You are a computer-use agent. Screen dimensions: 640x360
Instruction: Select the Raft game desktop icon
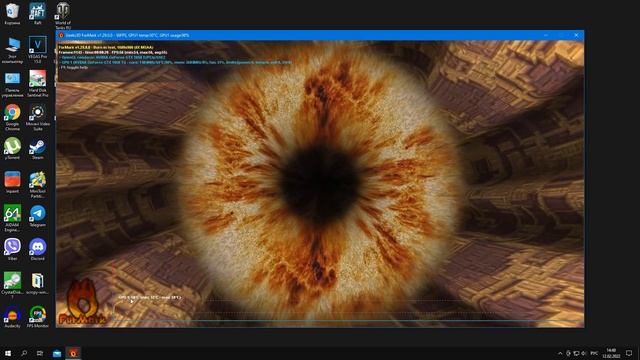pos(38,14)
